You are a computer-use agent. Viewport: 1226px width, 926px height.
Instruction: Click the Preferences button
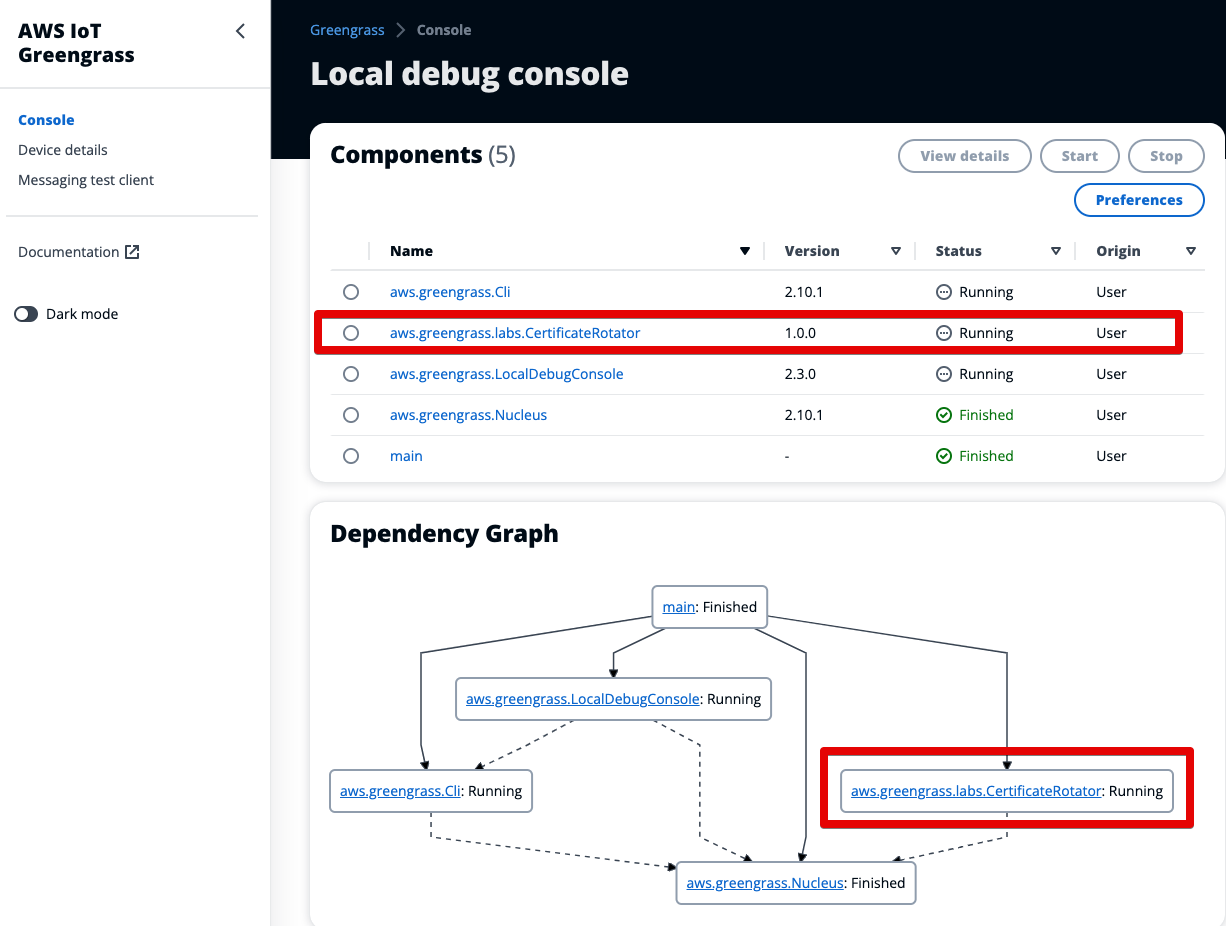click(x=1139, y=200)
